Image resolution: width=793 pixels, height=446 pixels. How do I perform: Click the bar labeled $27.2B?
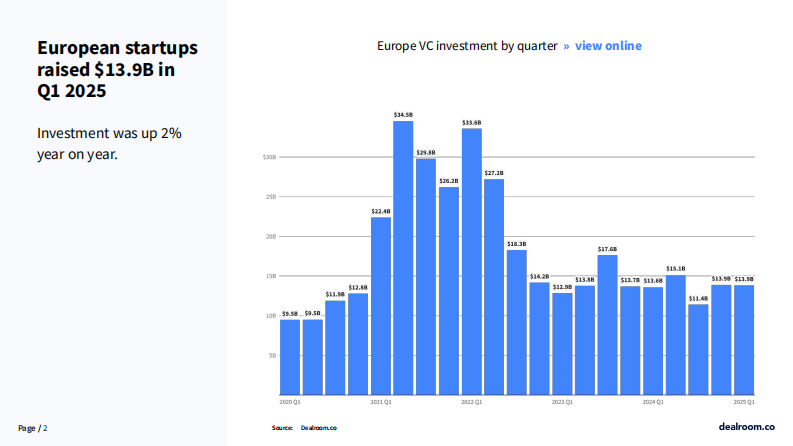coord(494,286)
